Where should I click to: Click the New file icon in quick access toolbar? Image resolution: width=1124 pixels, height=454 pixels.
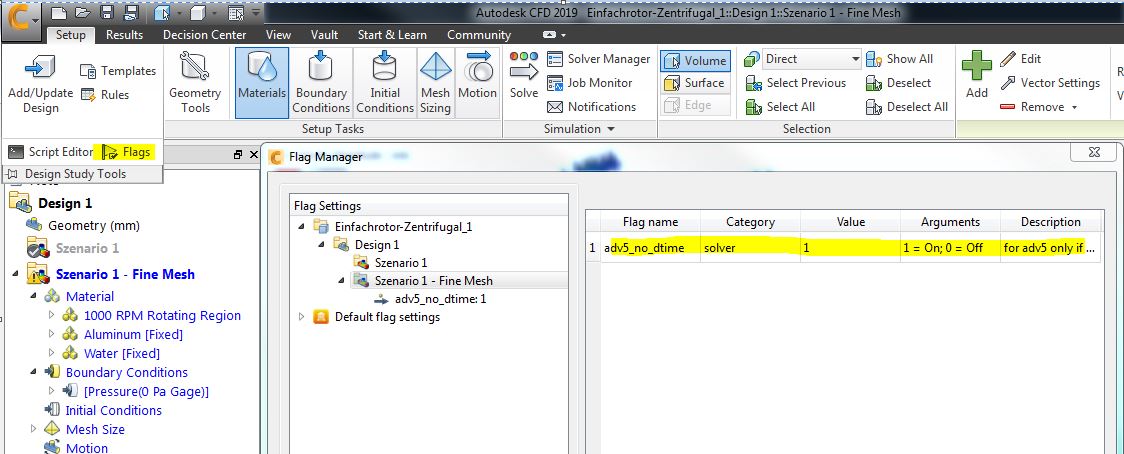coord(59,13)
